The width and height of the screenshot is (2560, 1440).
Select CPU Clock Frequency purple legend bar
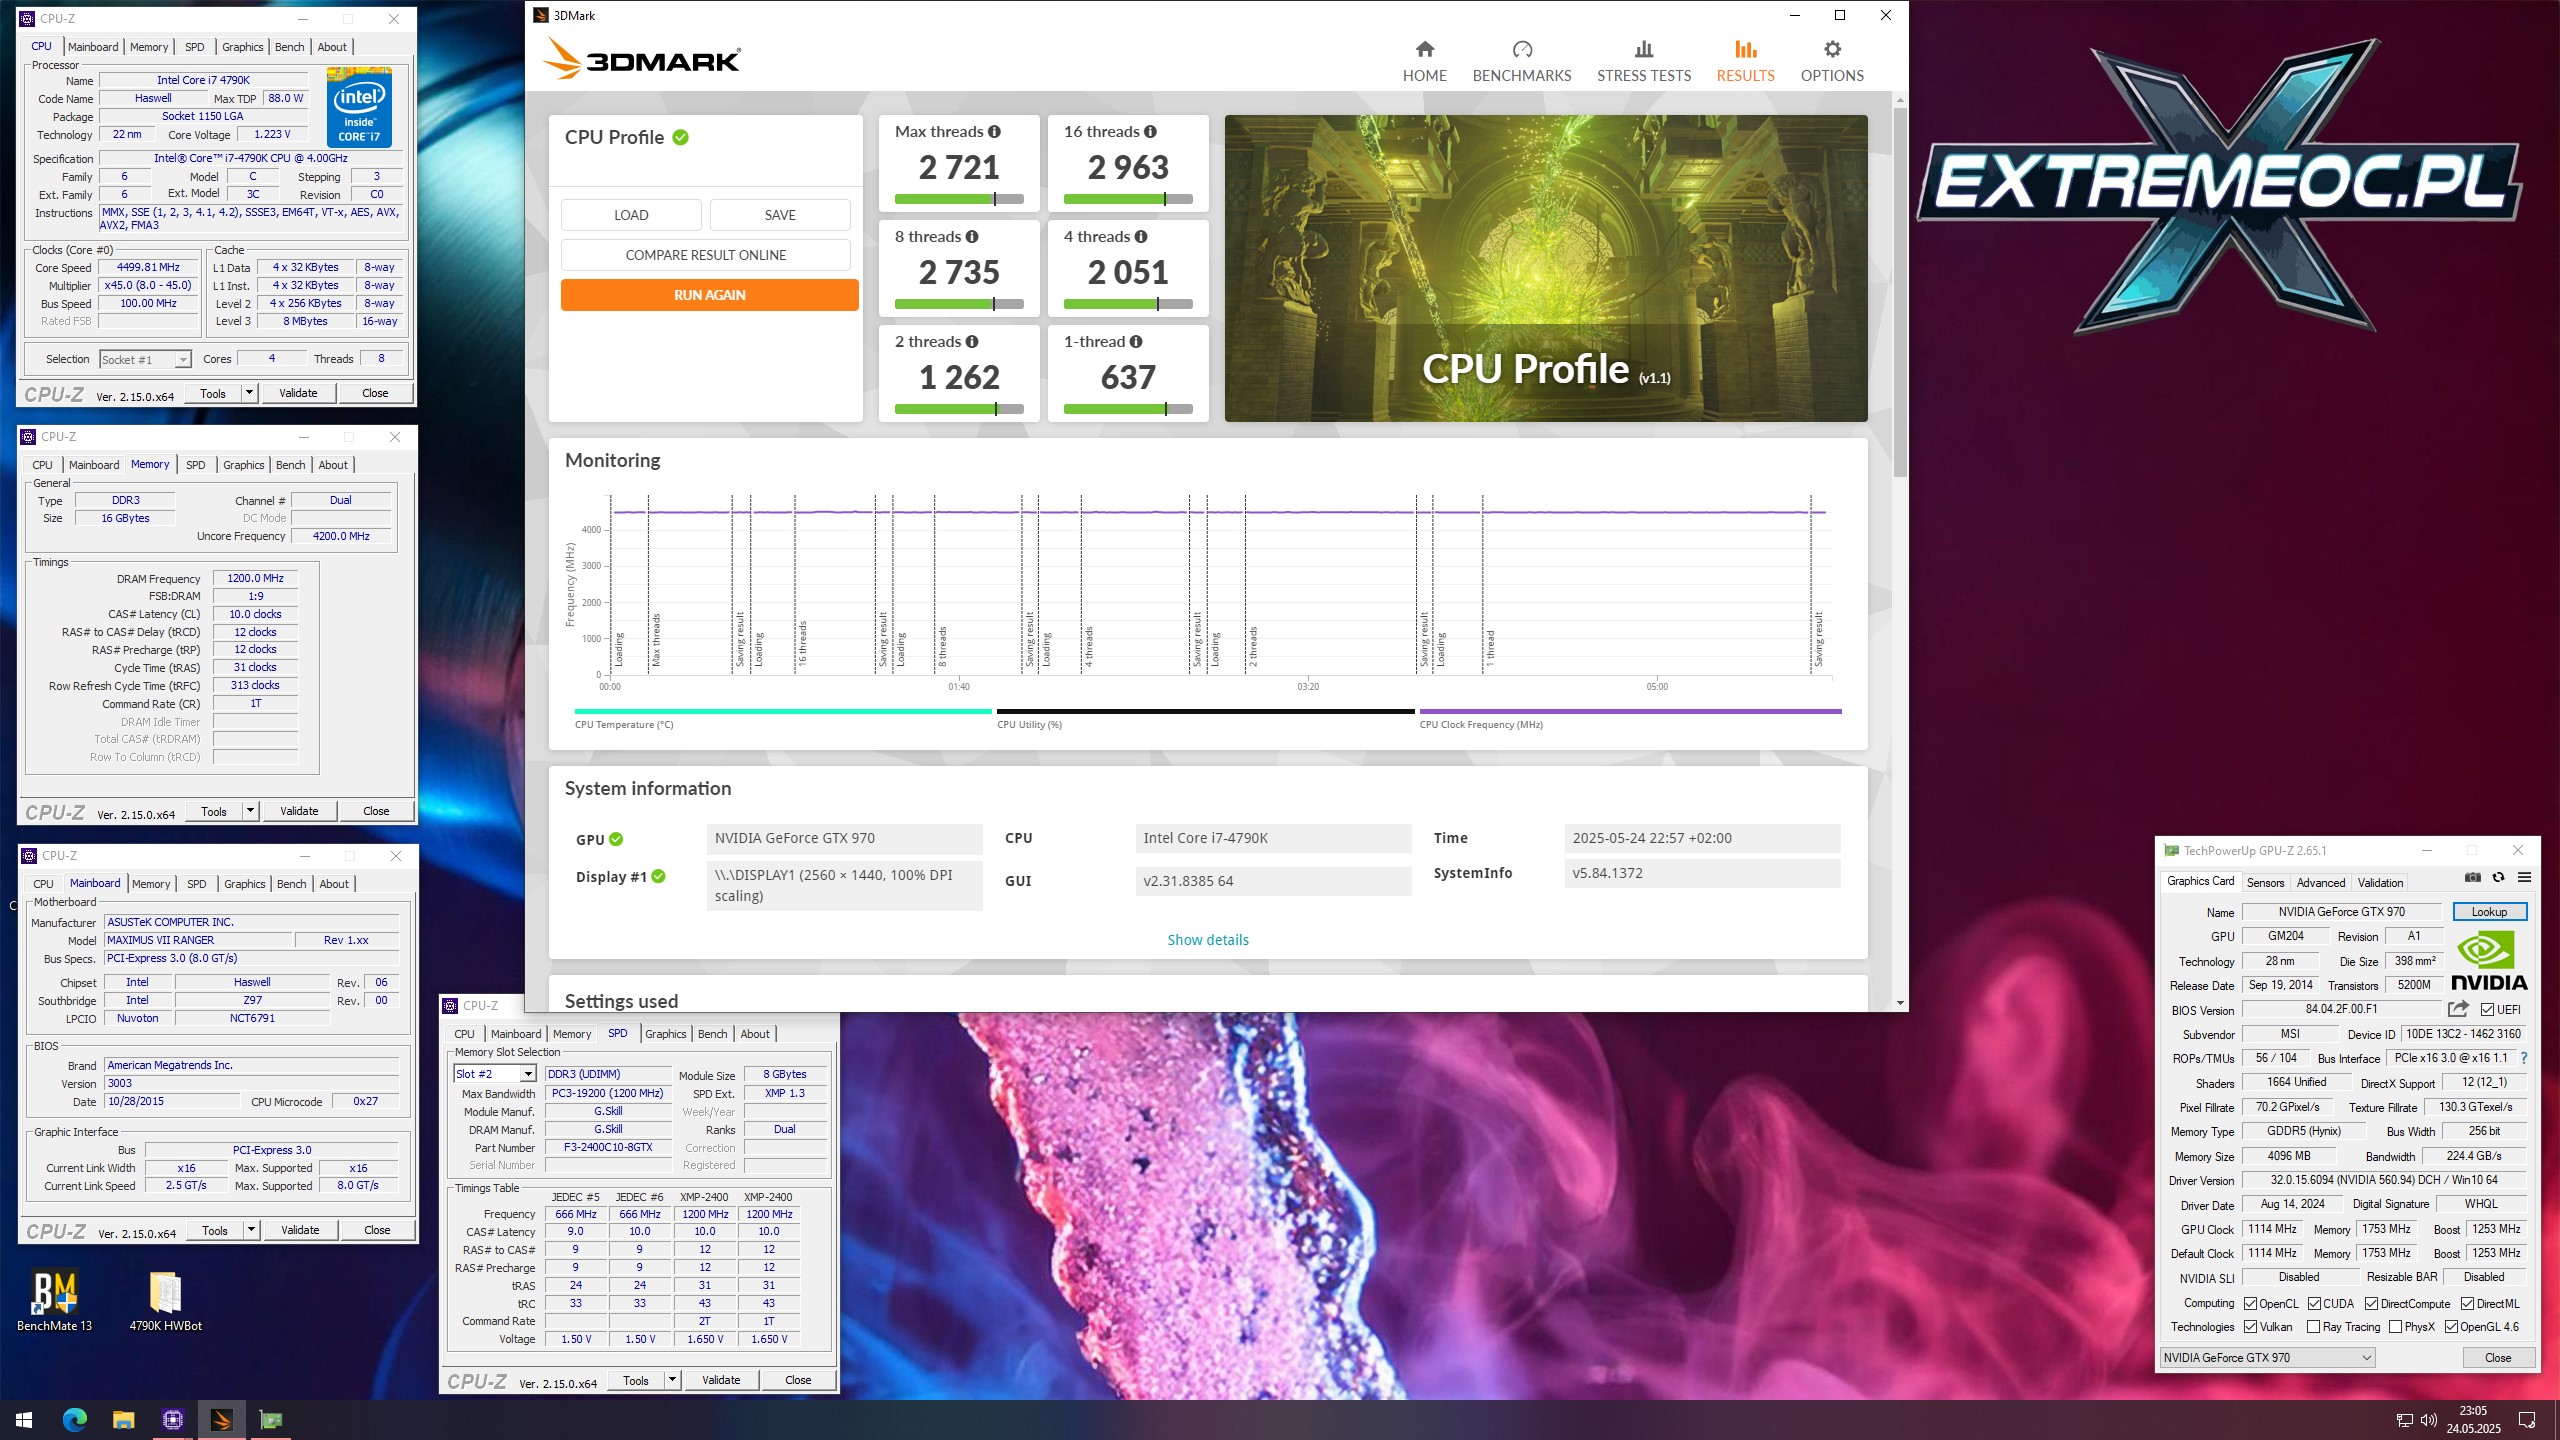(x=1629, y=712)
